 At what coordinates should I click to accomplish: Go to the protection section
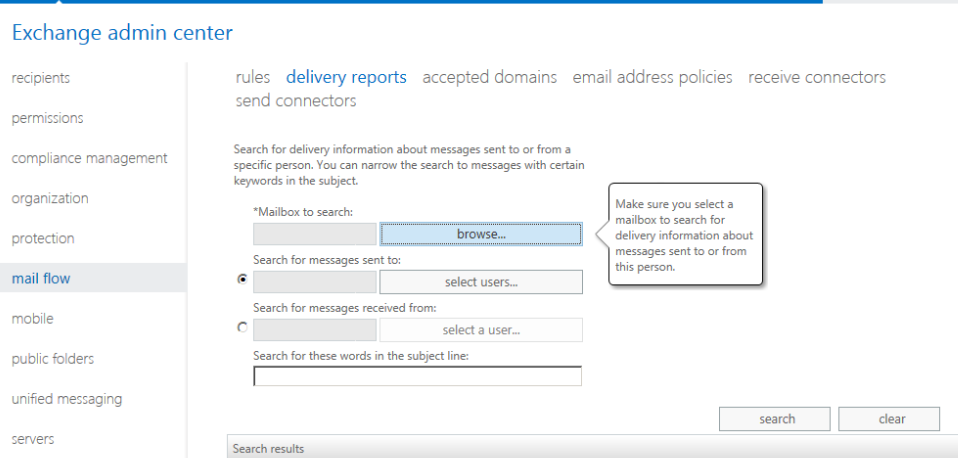pyautogui.click(x=43, y=238)
